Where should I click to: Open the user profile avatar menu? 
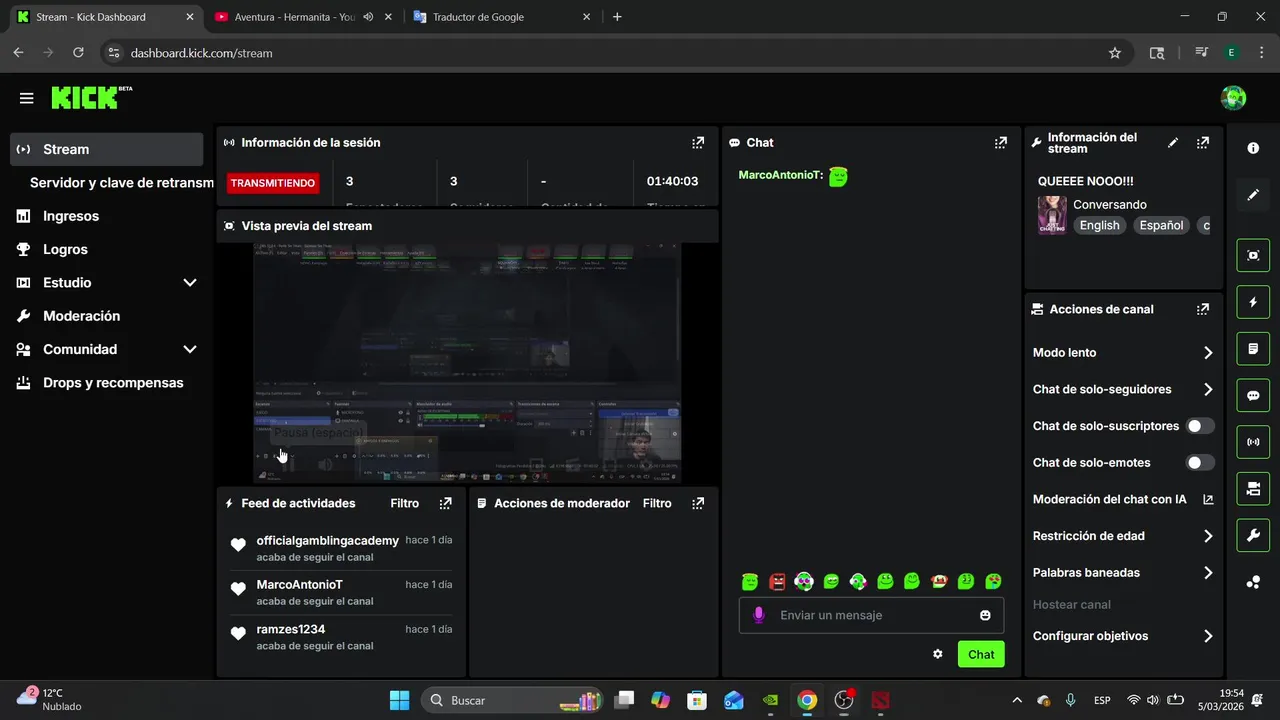point(1233,98)
